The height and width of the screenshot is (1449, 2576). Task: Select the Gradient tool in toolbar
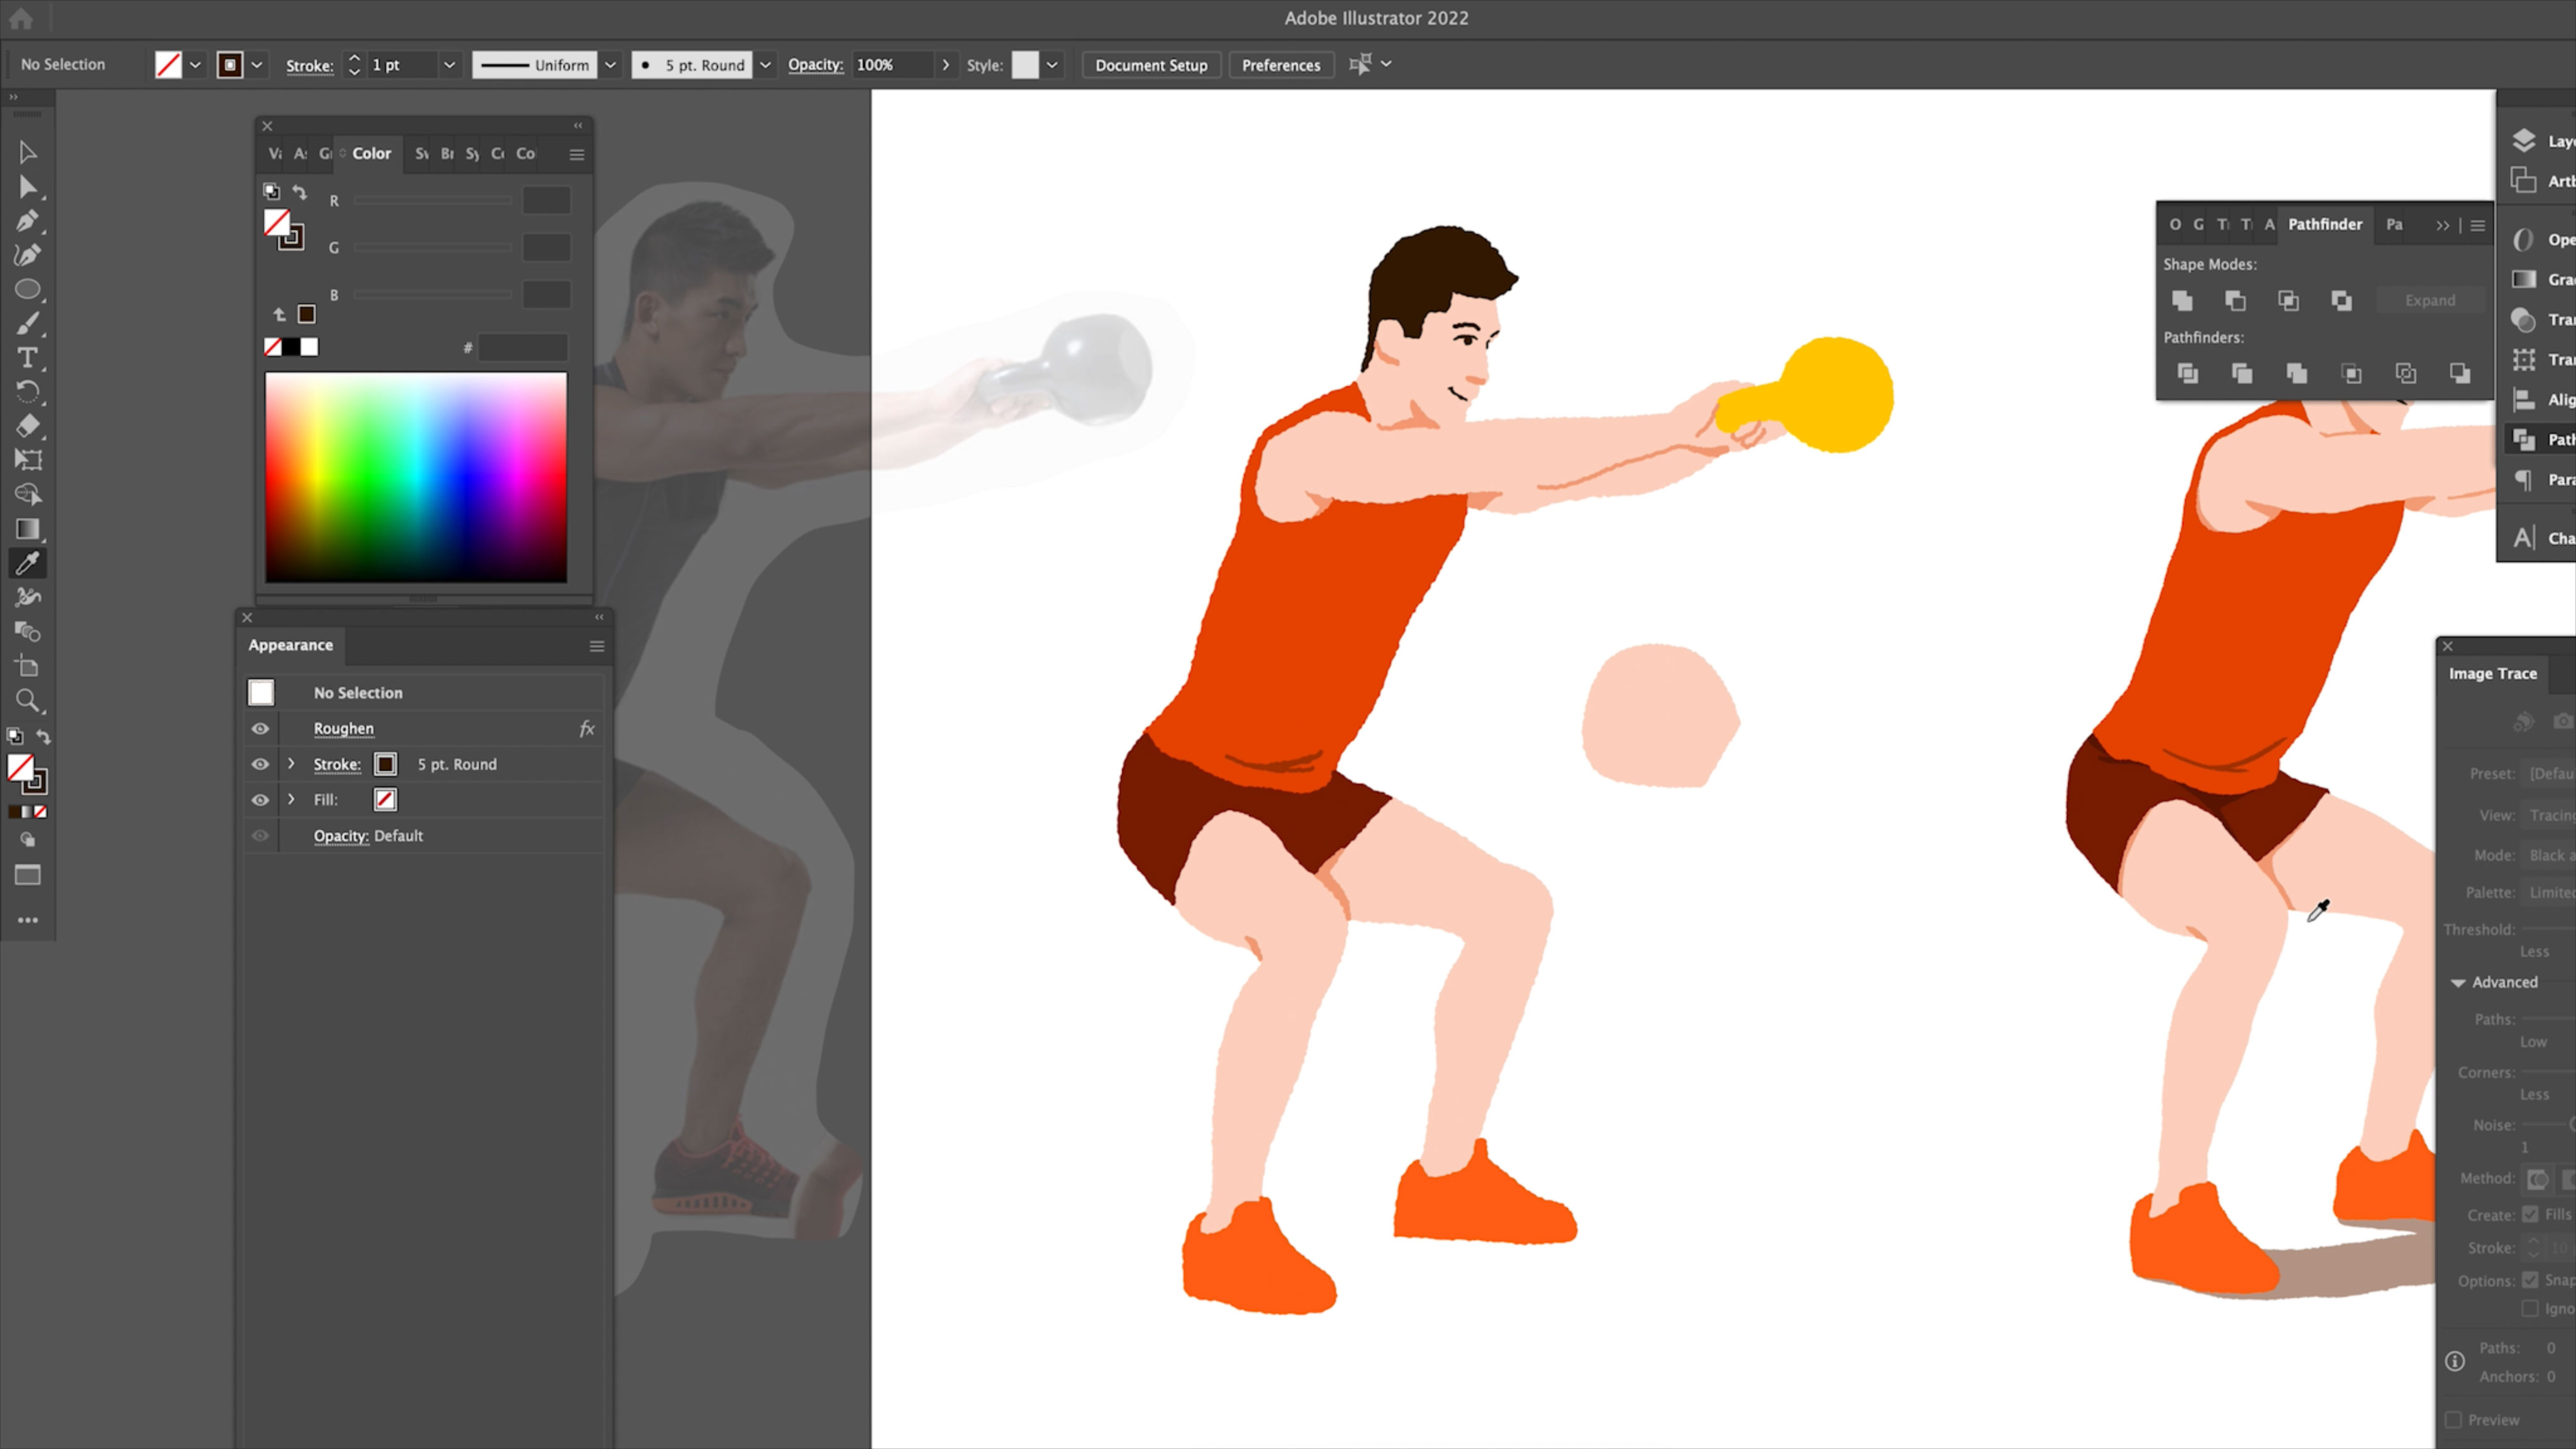[x=27, y=529]
